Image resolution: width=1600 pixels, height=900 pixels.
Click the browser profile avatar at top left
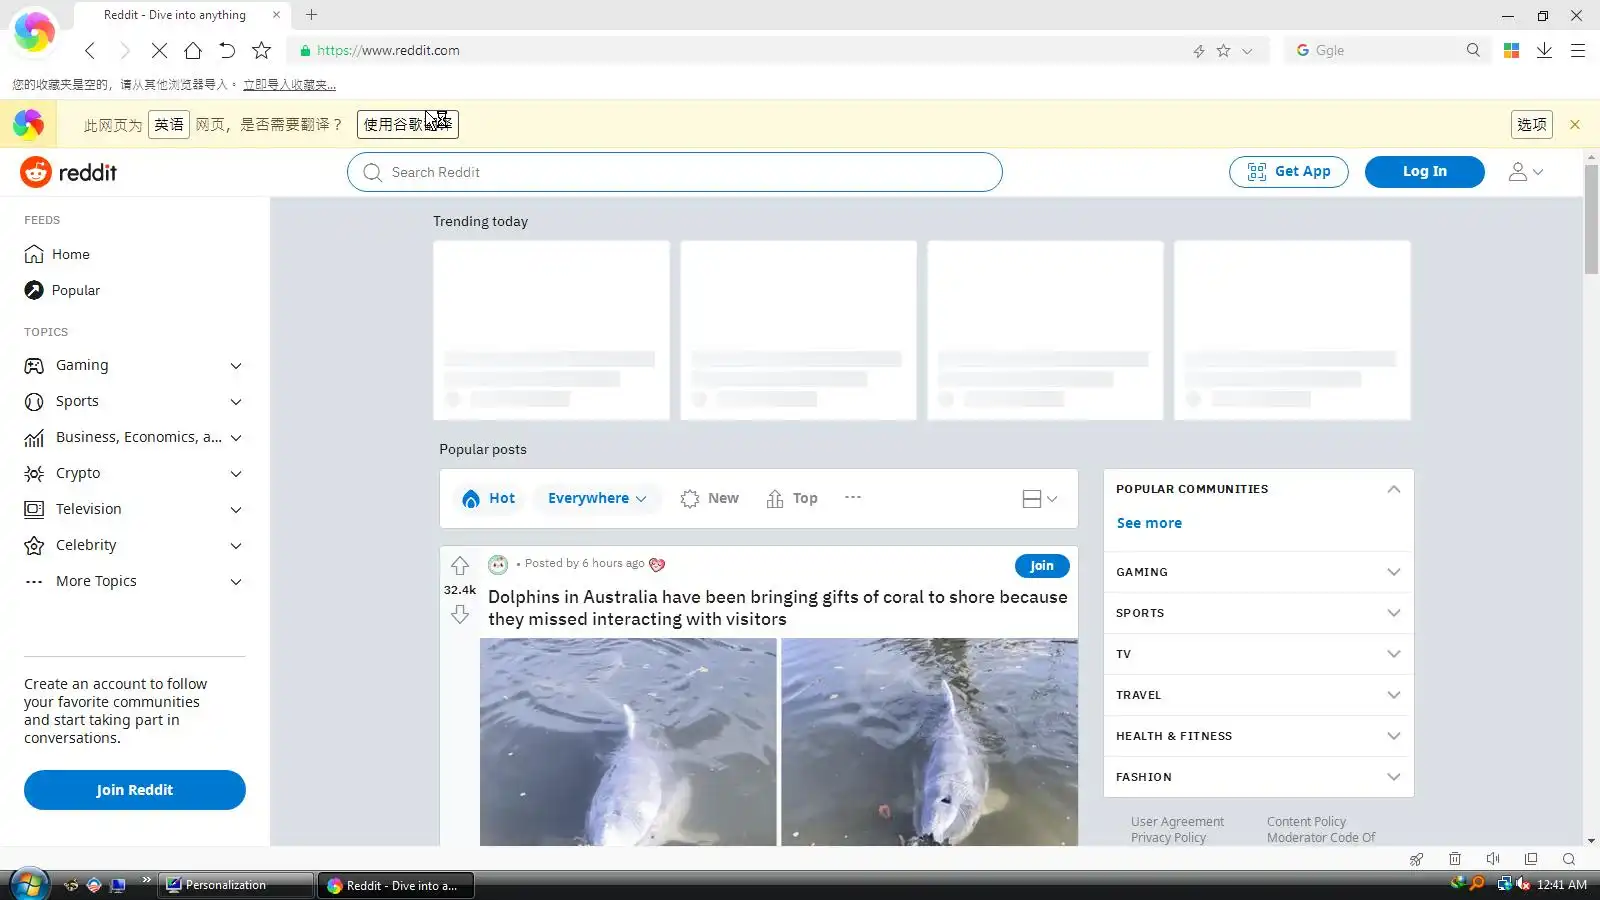(x=34, y=32)
